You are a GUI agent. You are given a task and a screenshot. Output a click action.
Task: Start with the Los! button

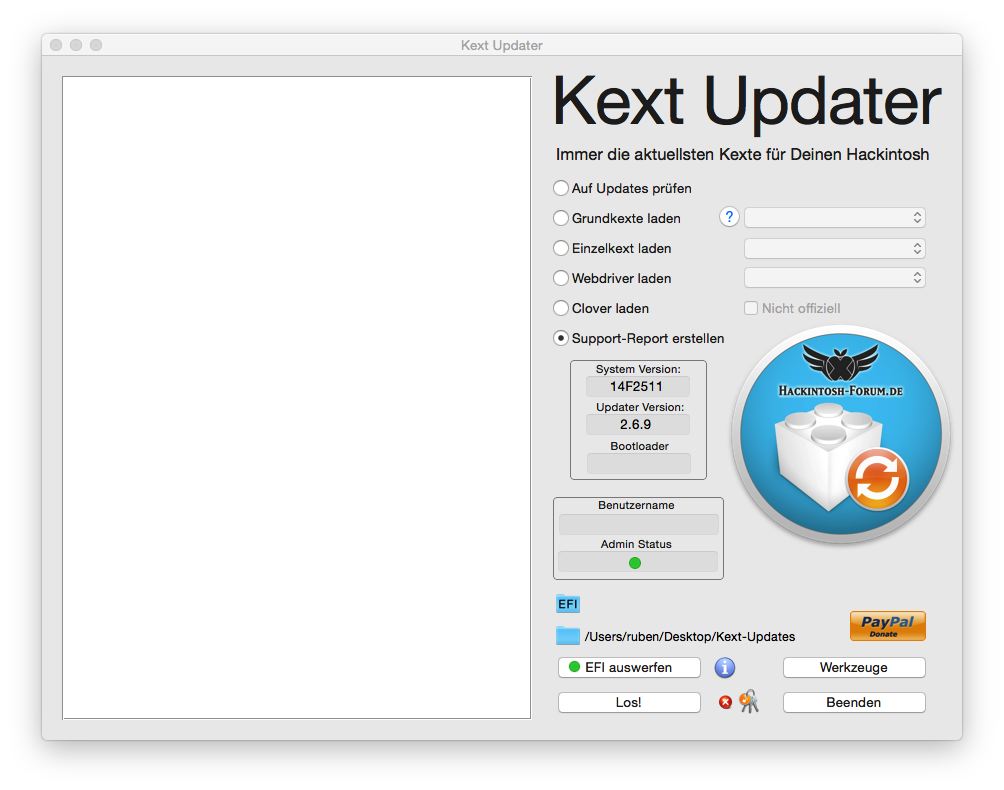[x=629, y=702]
